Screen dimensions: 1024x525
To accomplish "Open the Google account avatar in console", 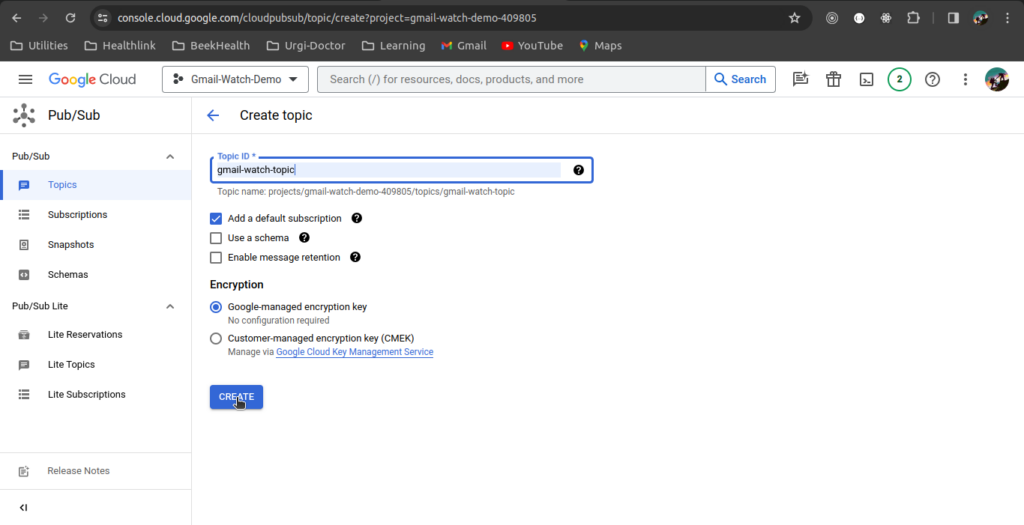I will tap(997, 80).
